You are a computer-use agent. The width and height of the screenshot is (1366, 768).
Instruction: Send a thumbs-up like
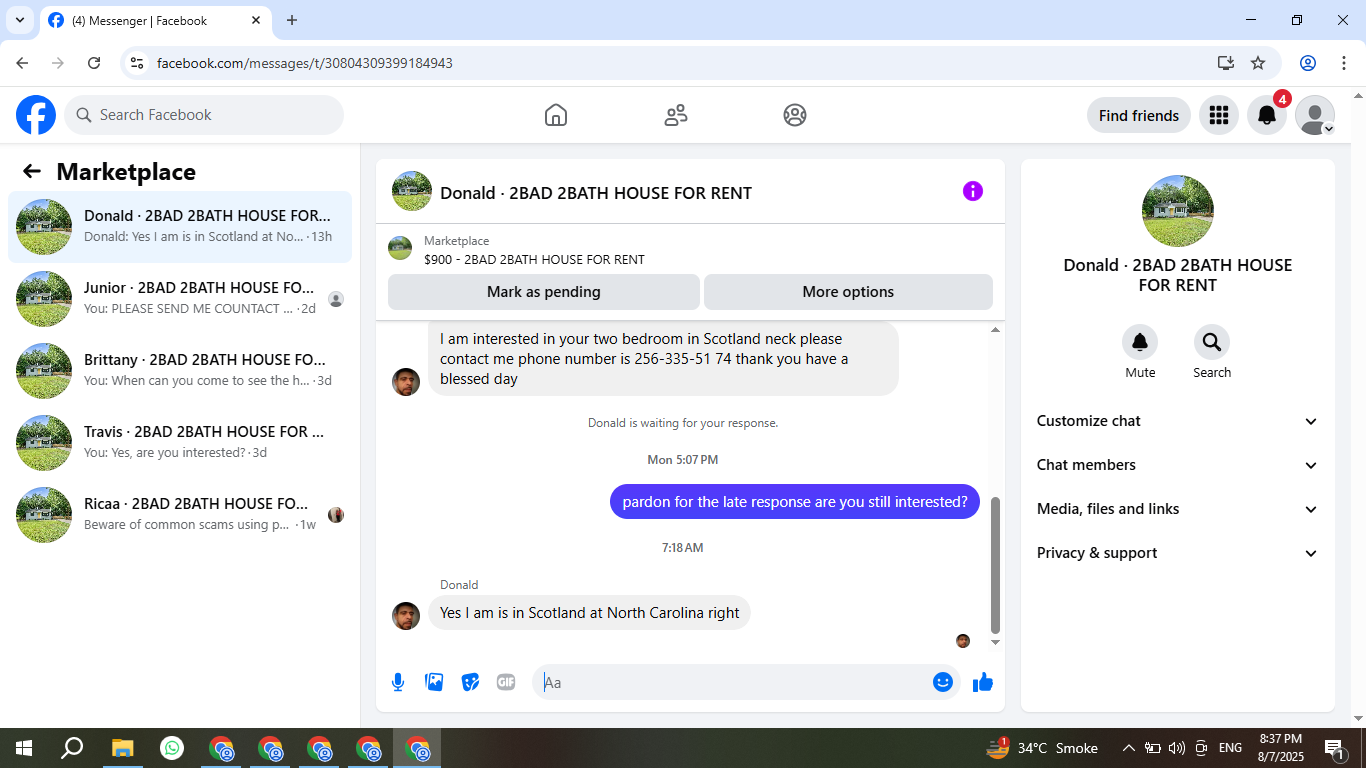point(983,682)
